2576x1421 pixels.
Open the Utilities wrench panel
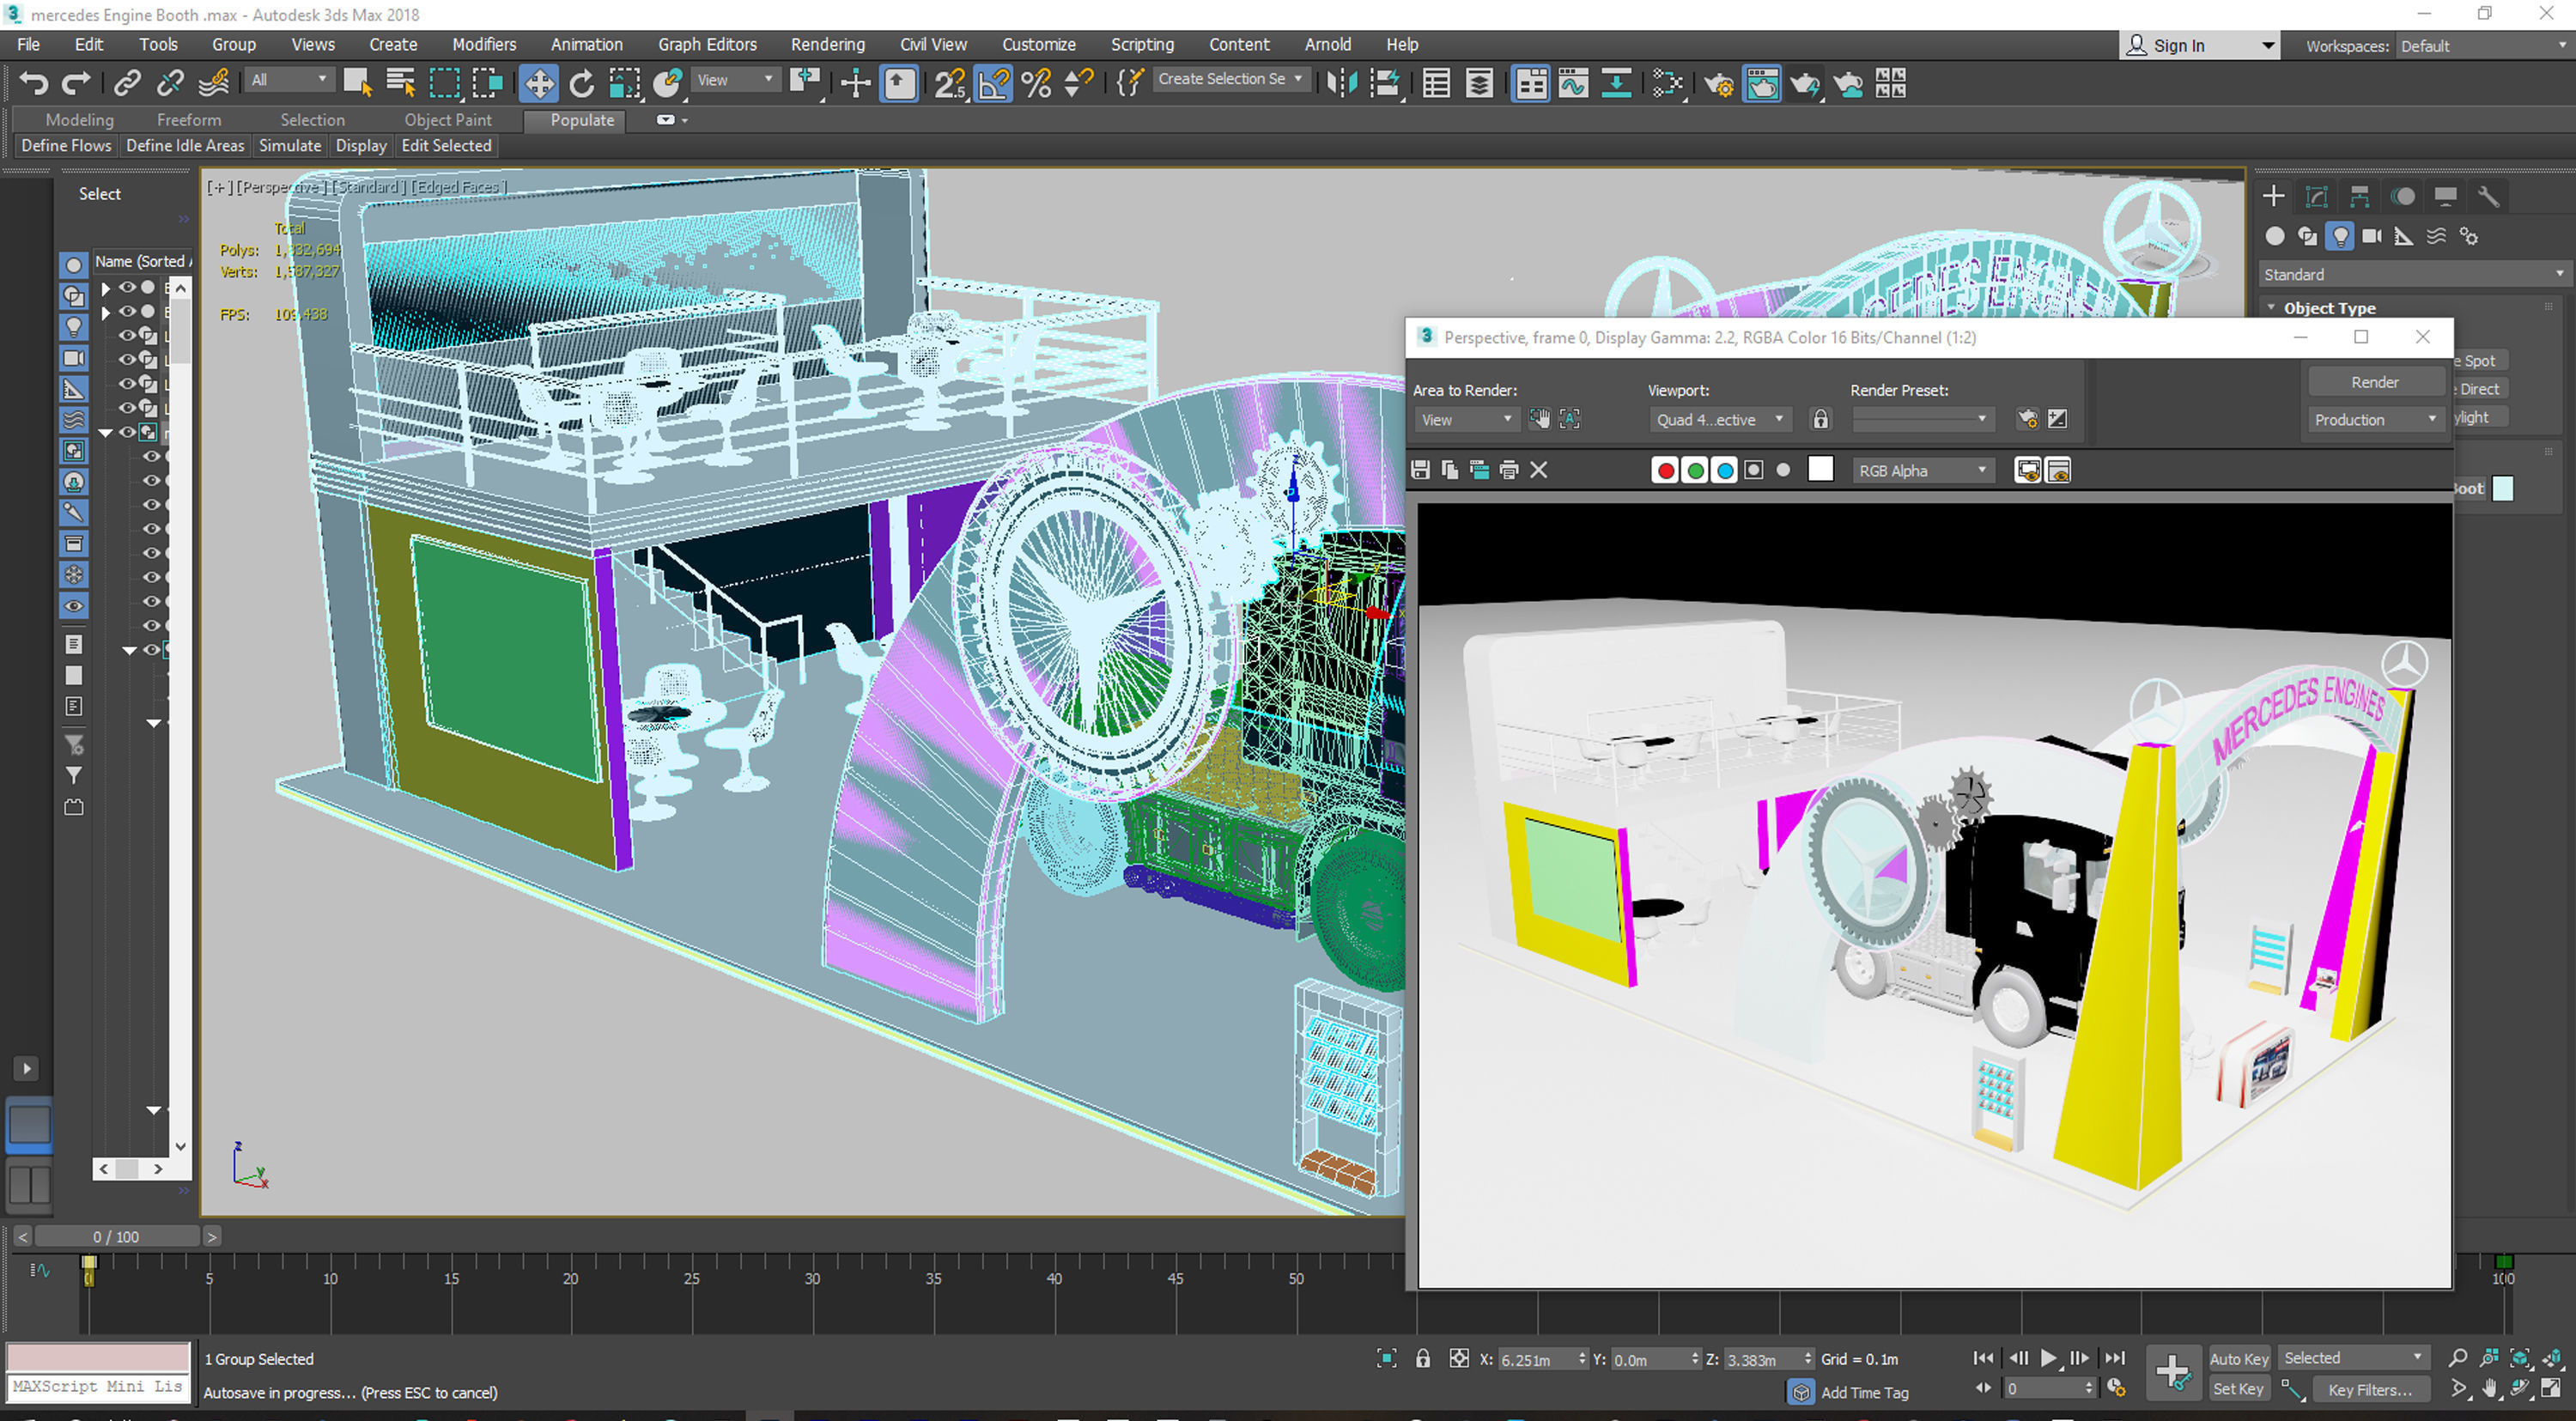pos(2490,196)
